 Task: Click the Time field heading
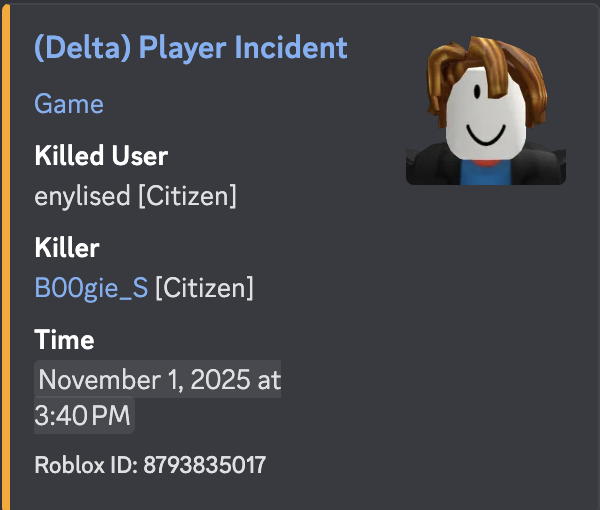pos(64,339)
